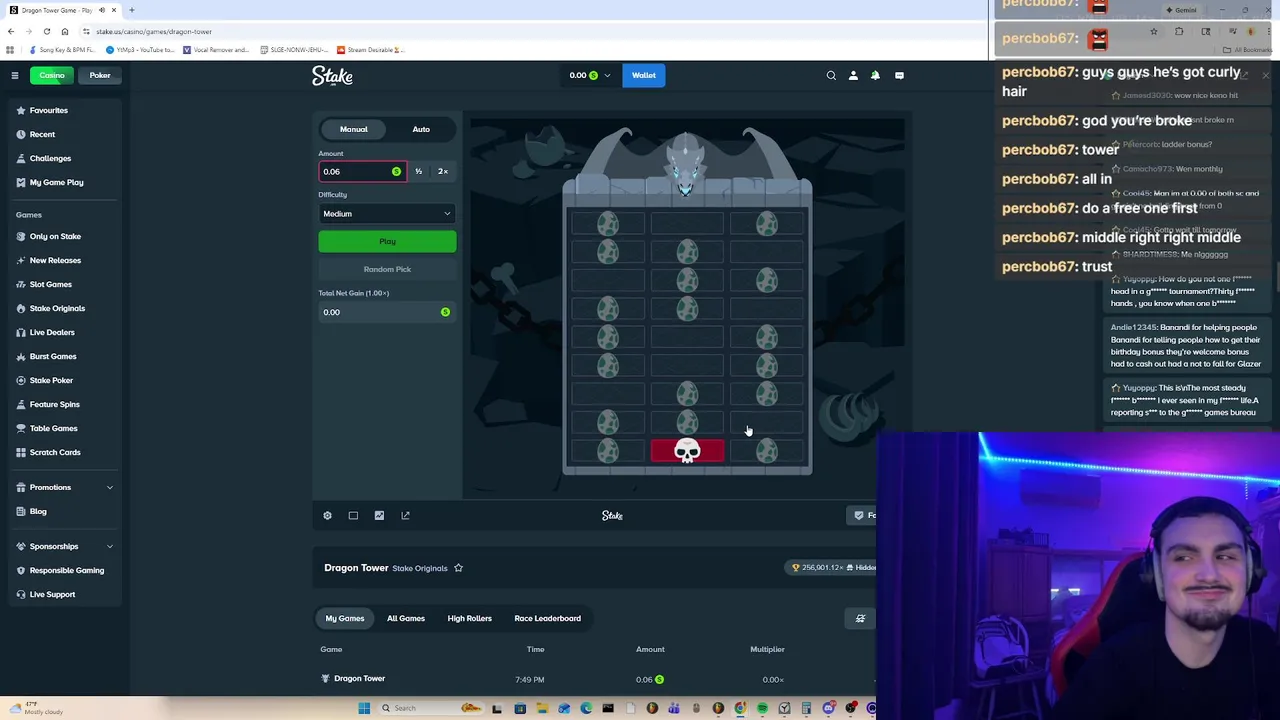The image size is (1280, 720).
Task: Double the bet with 2× button
Action: pos(443,171)
